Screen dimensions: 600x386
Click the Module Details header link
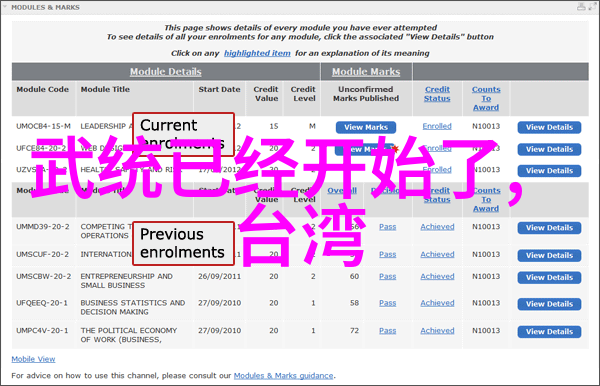point(165,72)
